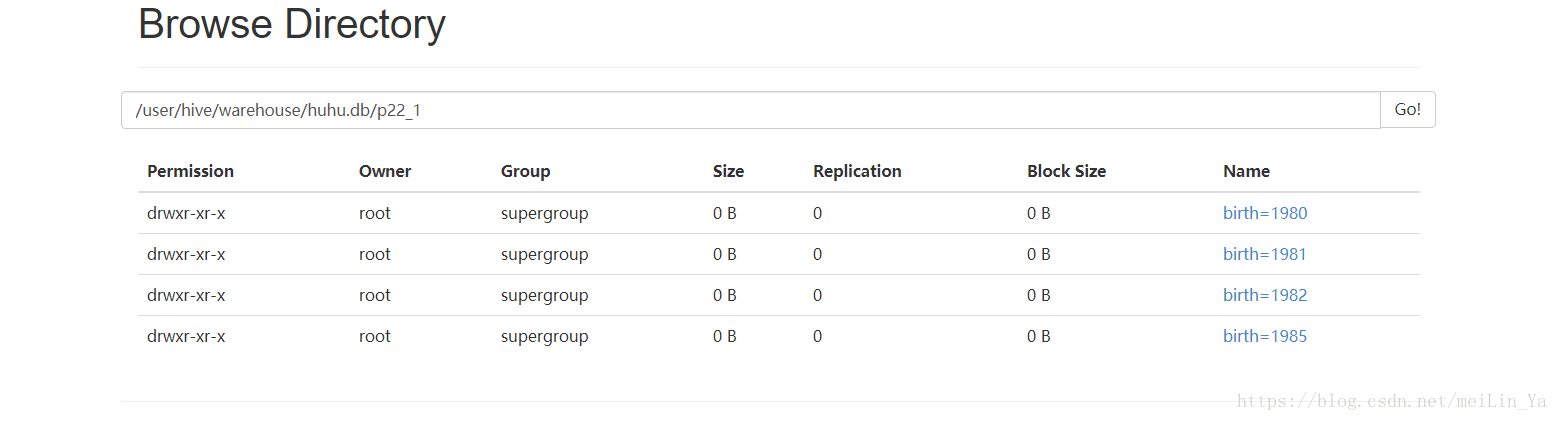Click replication value in birth=1980 row

(817, 213)
